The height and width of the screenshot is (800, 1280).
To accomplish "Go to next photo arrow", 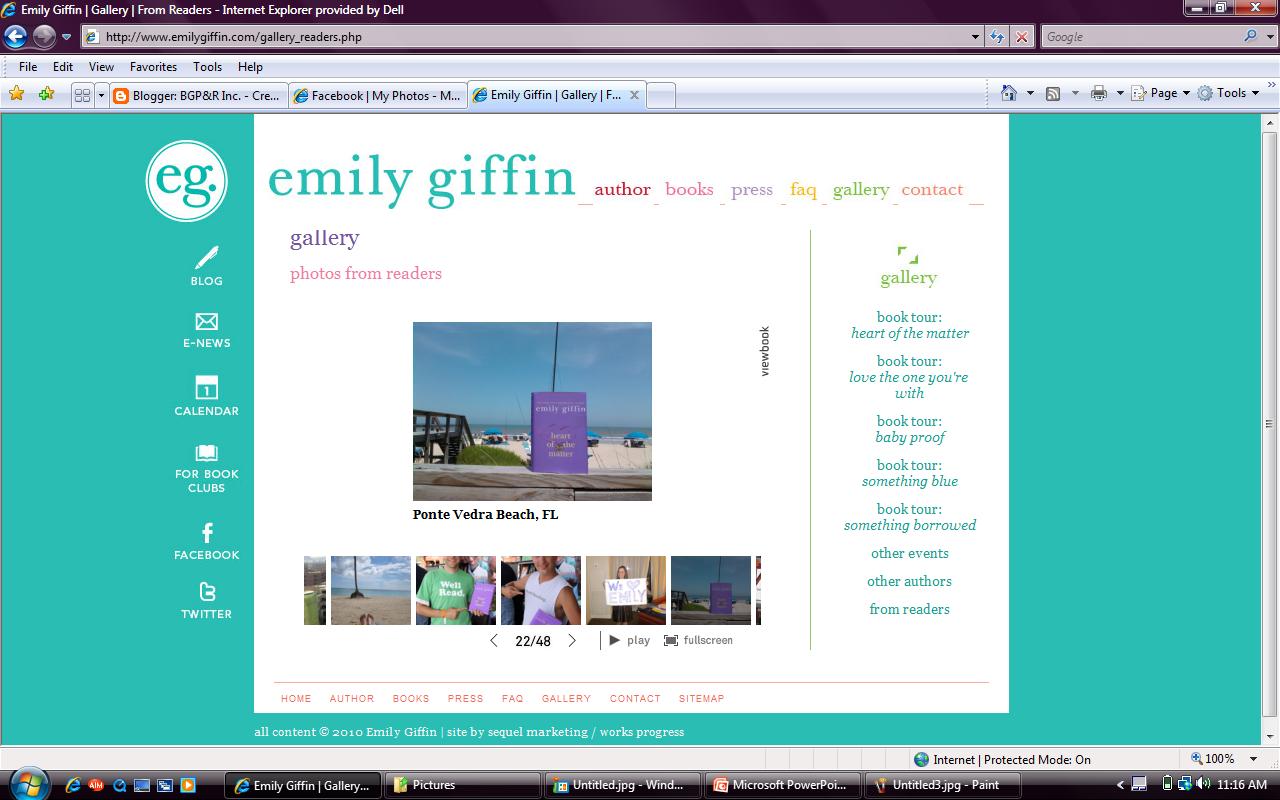I will [572, 640].
